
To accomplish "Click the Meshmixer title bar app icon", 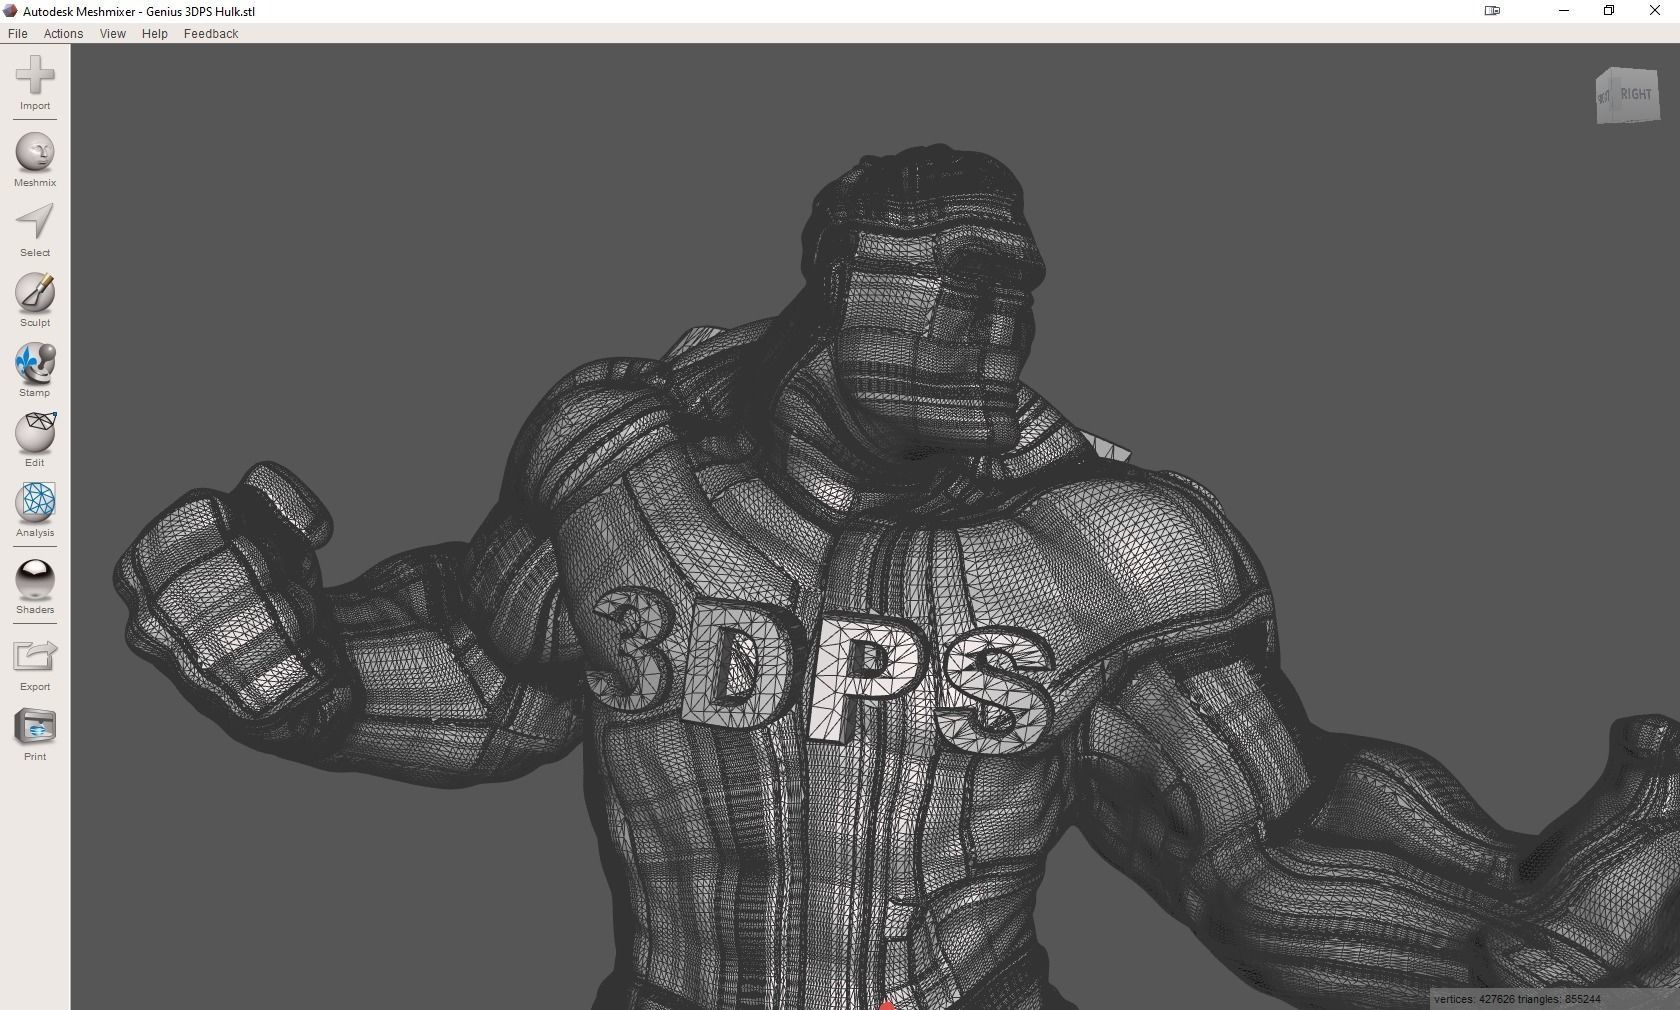I will (x=10, y=11).
